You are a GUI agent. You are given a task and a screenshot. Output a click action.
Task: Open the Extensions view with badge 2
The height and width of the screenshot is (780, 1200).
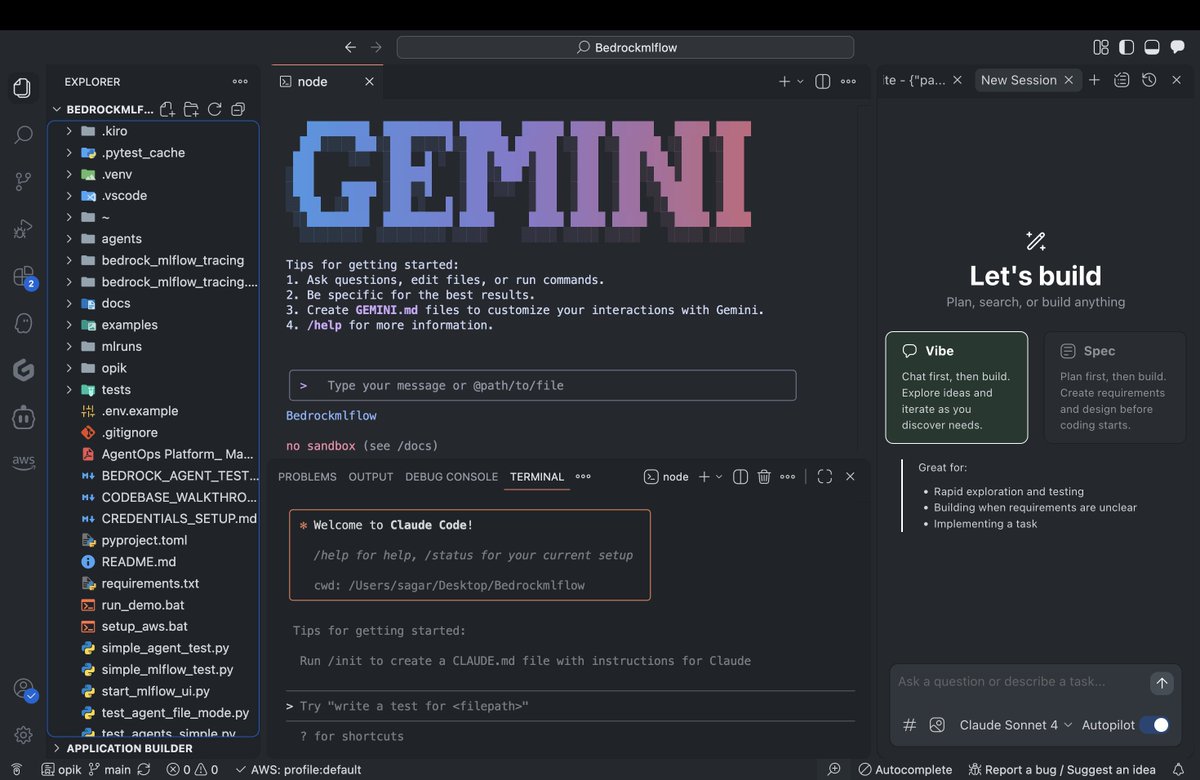[23, 276]
